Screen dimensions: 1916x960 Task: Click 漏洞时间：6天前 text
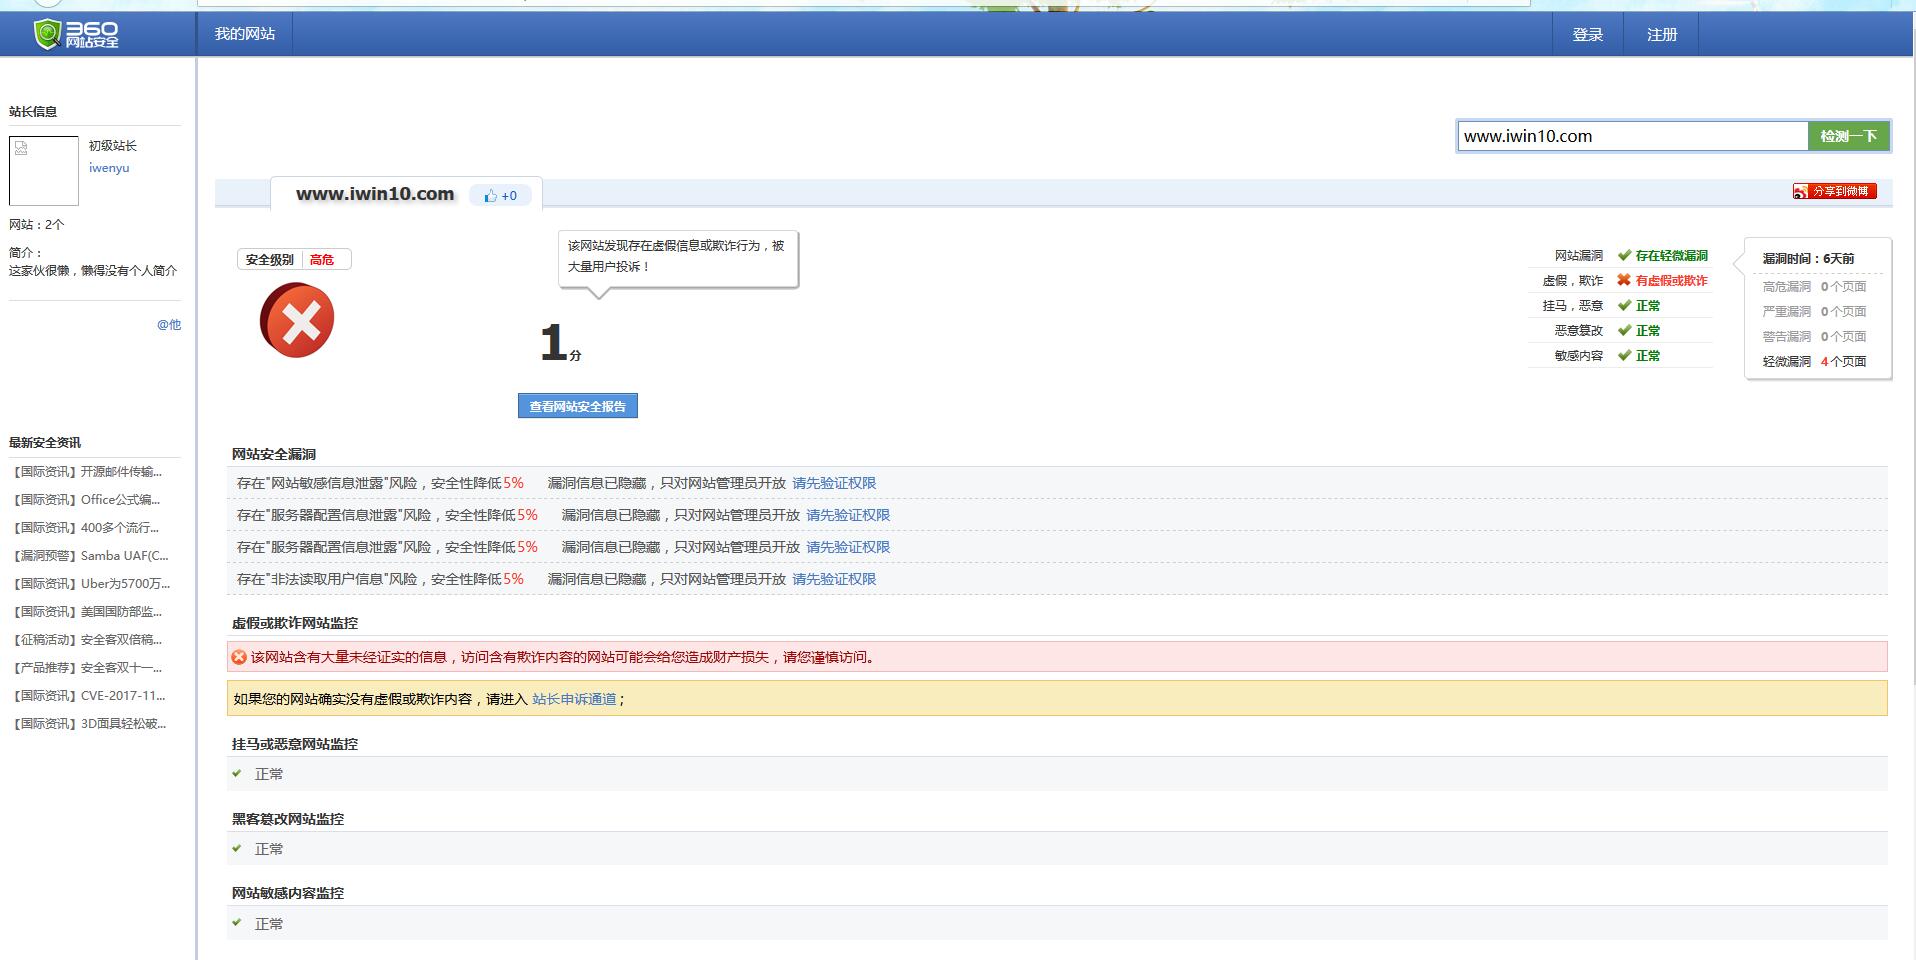pos(1808,259)
